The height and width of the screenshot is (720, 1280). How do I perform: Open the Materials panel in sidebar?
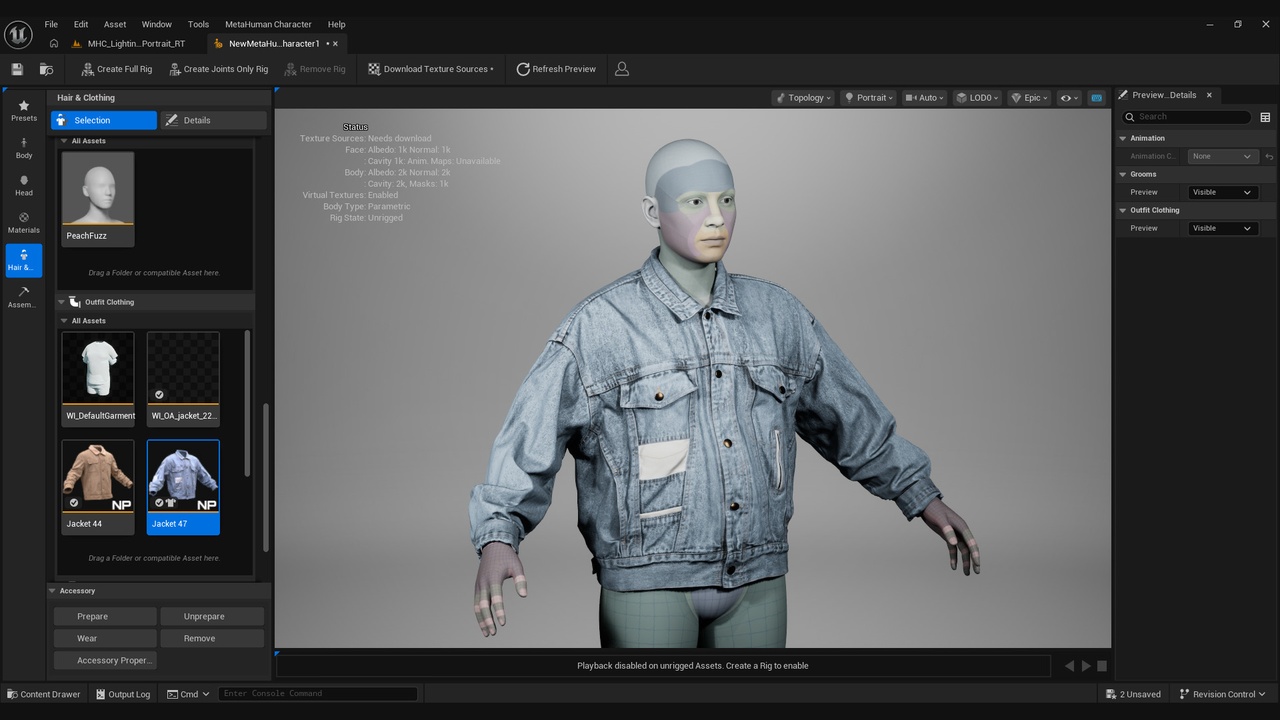24,223
